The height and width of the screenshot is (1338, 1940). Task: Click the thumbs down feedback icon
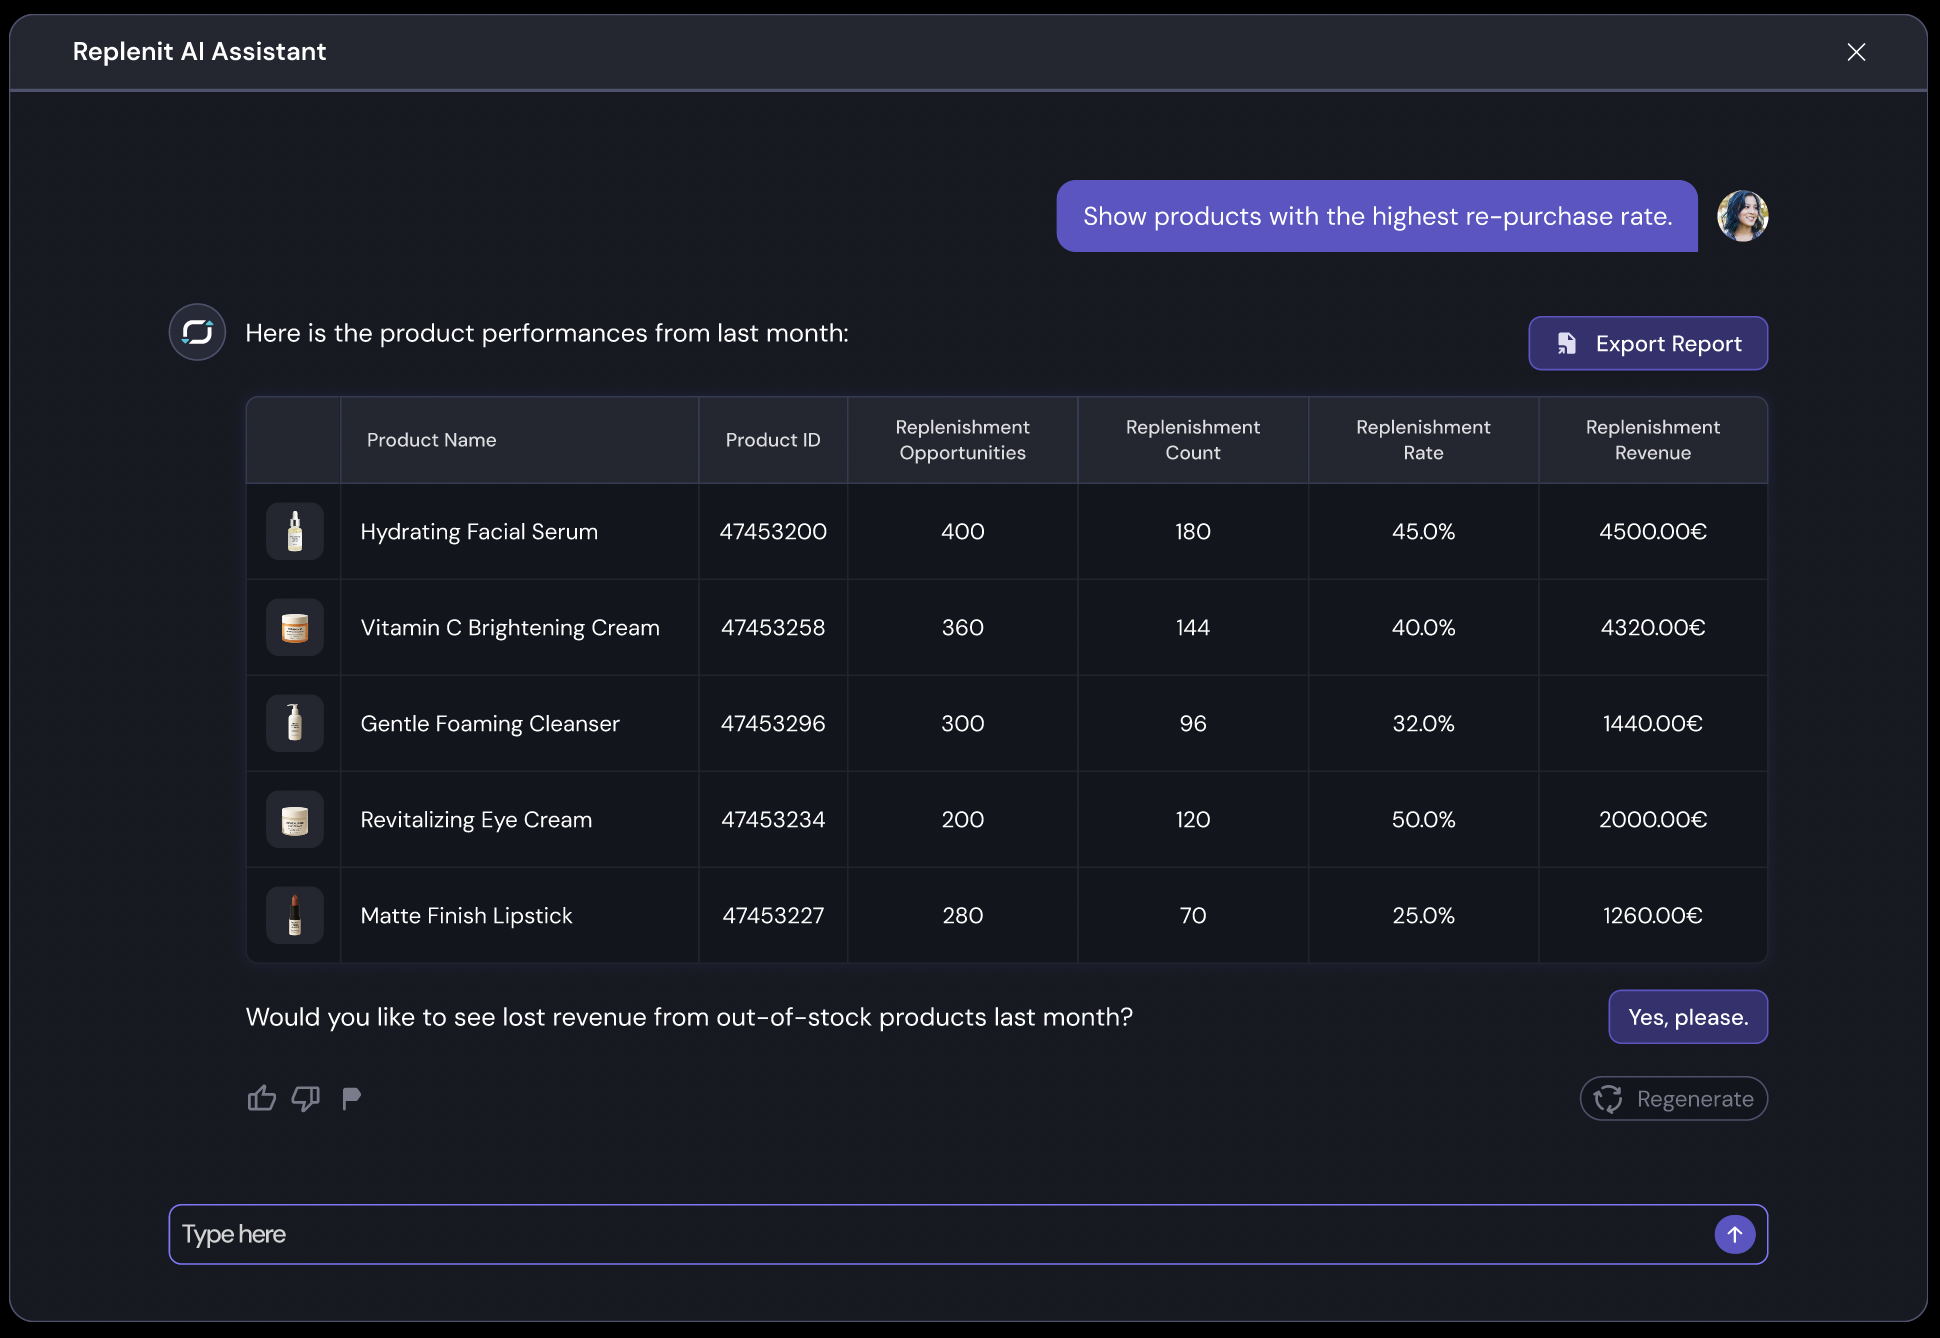click(305, 1098)
